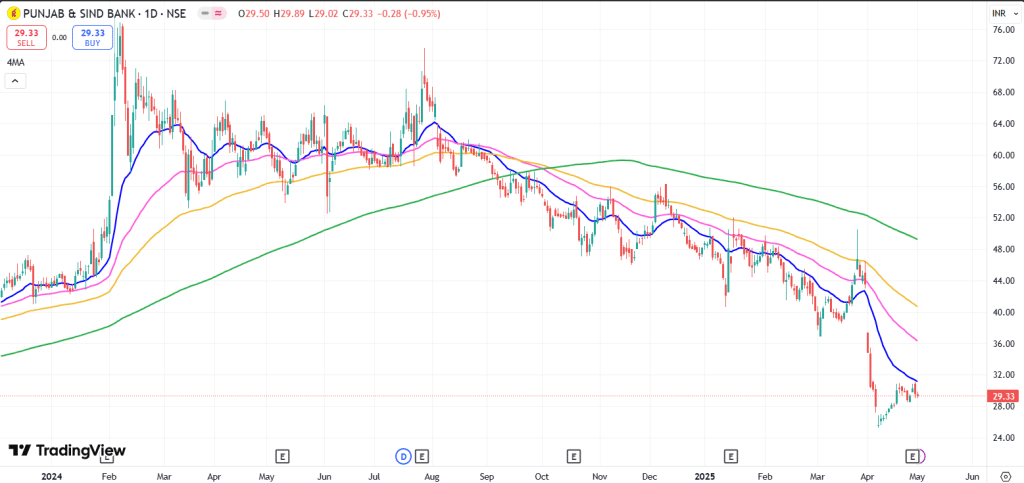Collapse the indicator legend with the up chevron
This screenshot has width=1024, height=483.
coord(15,81)
